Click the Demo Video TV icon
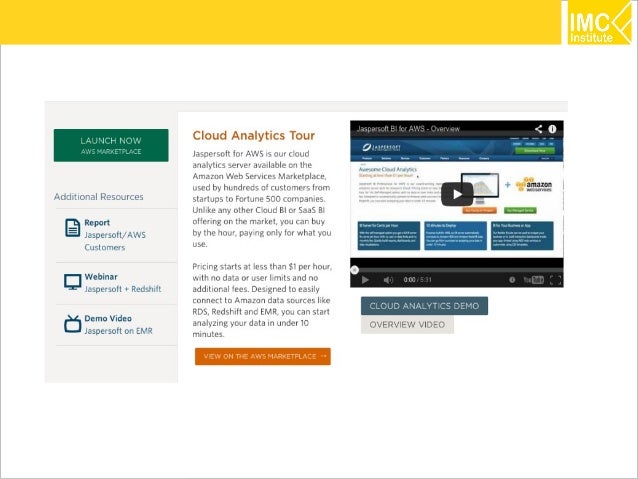 pos(72,324)
